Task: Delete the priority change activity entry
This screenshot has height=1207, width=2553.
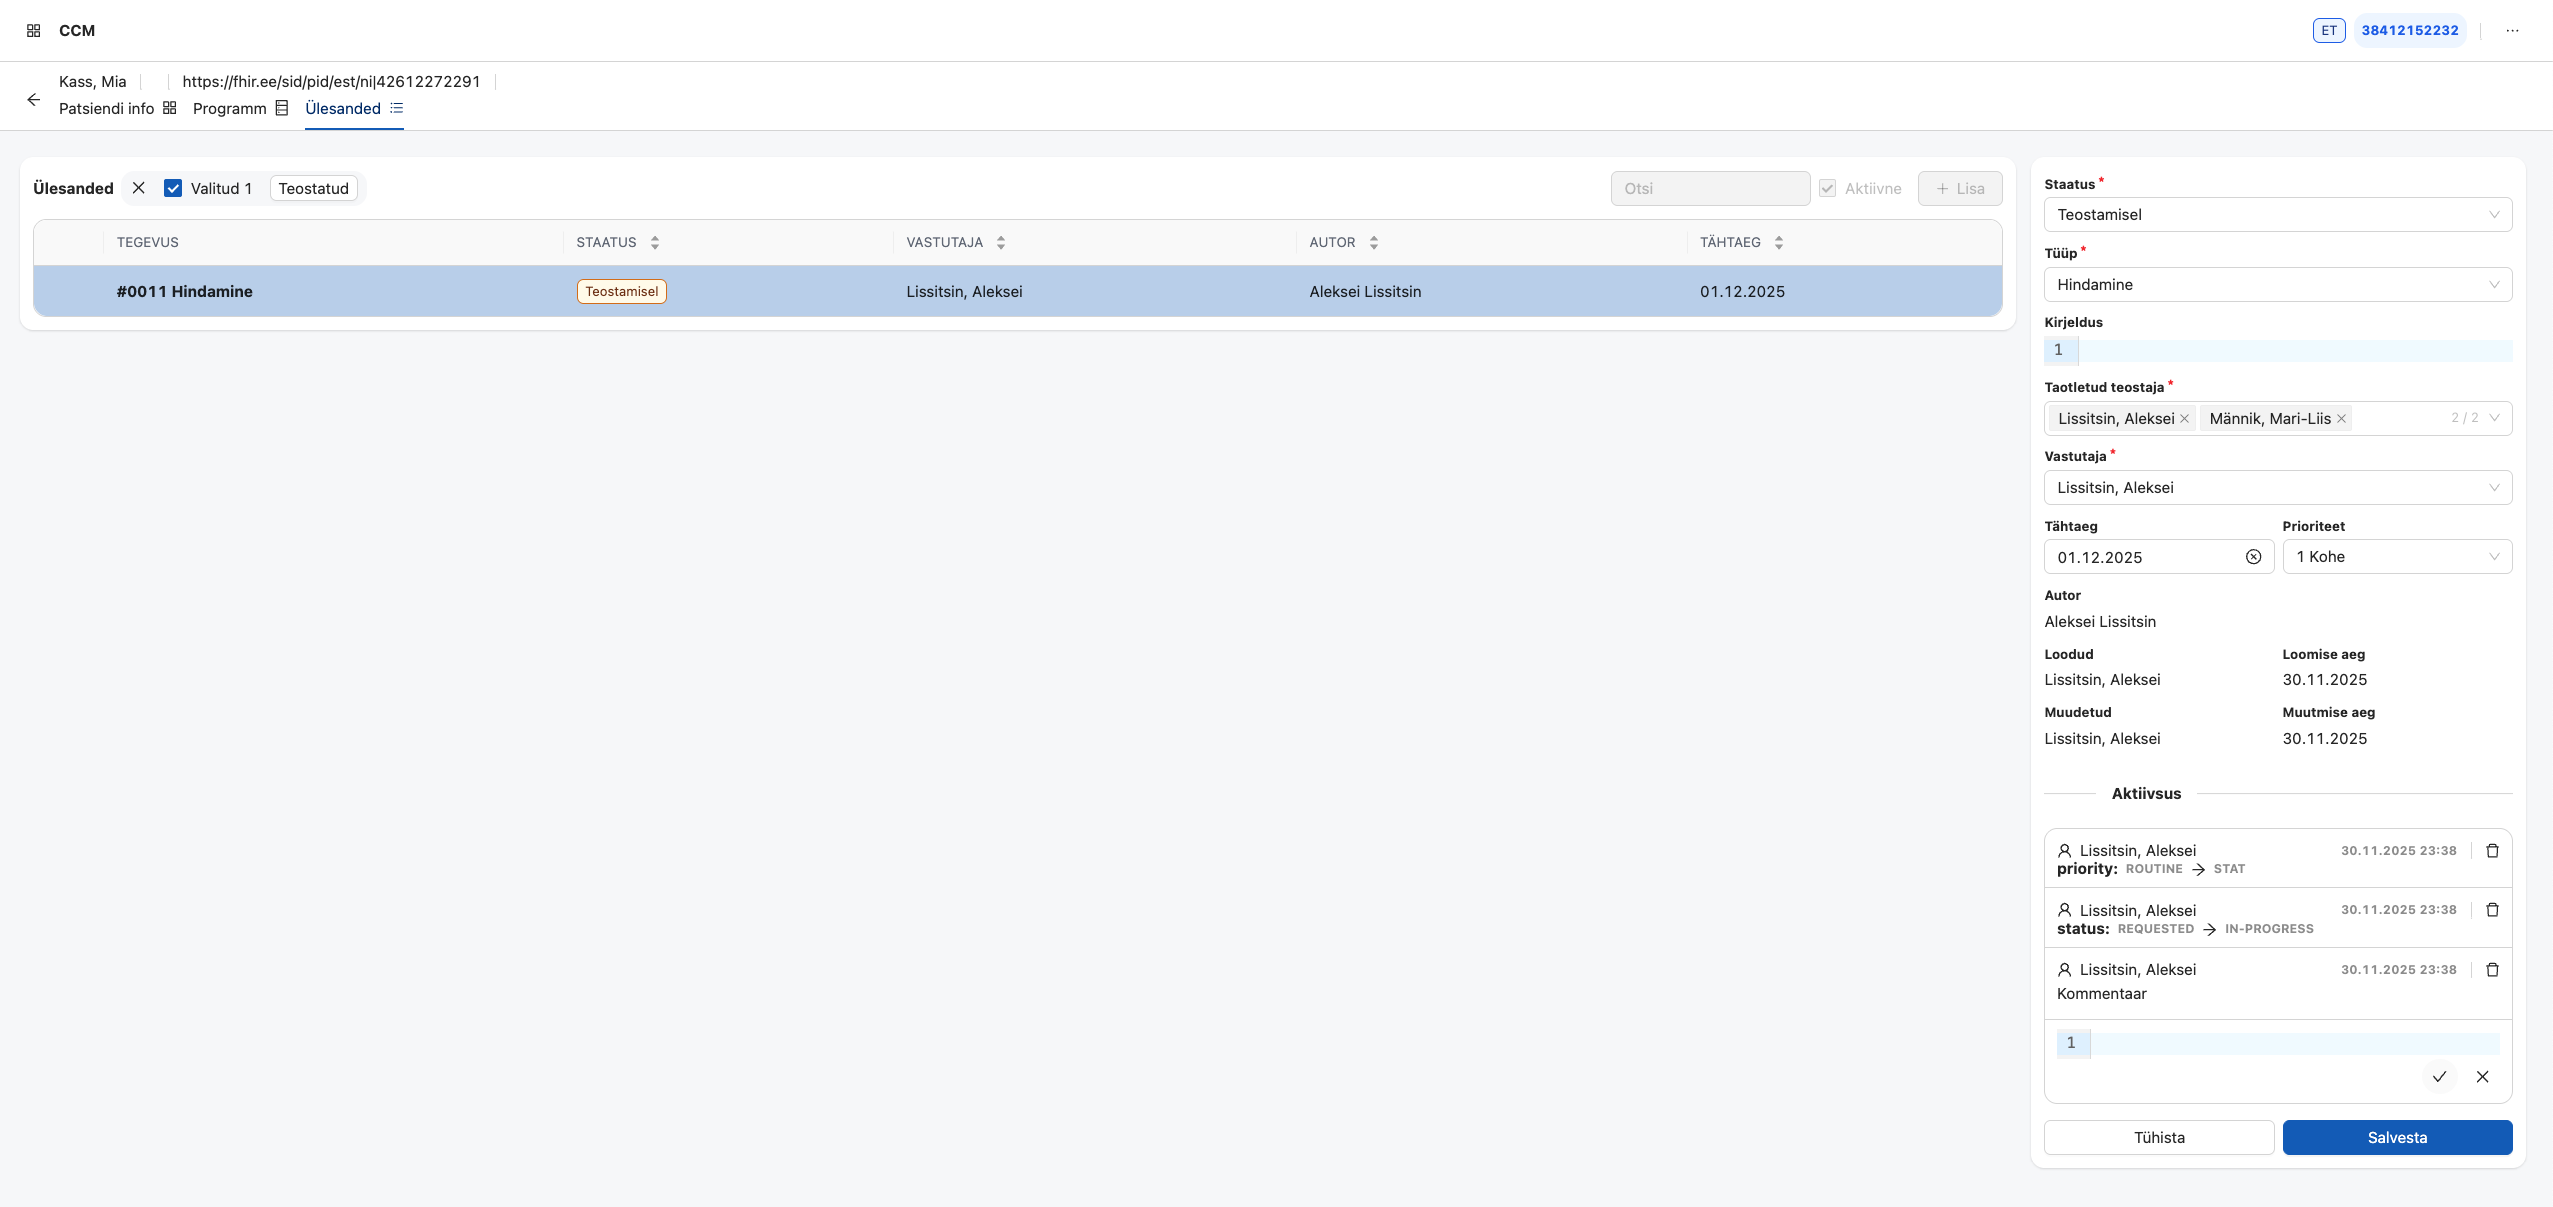Action: tap(2492, 851)
